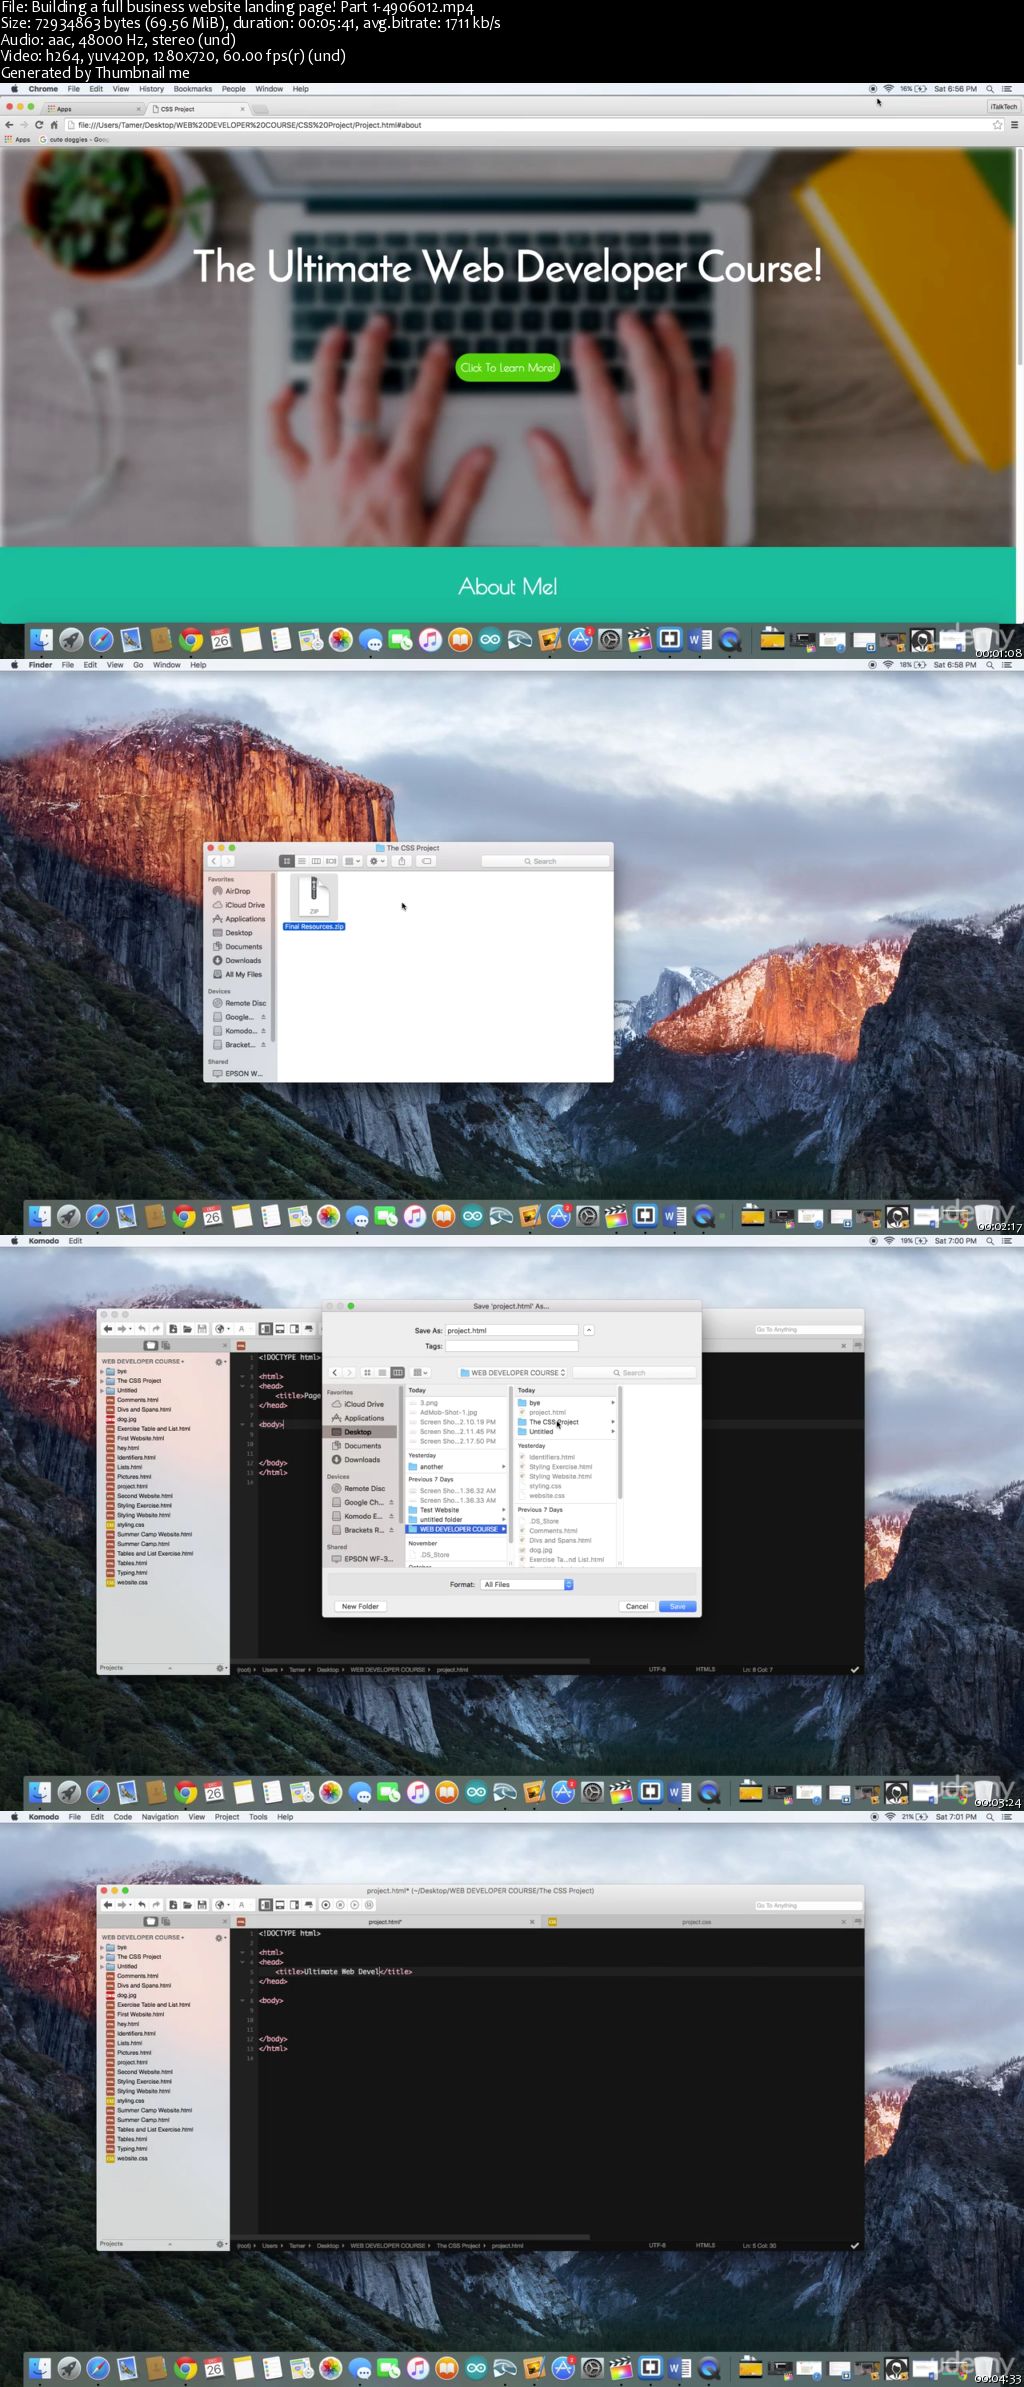Open the People menu in Chrome
The image size is (1024, 2387).
tap(234, 89)
